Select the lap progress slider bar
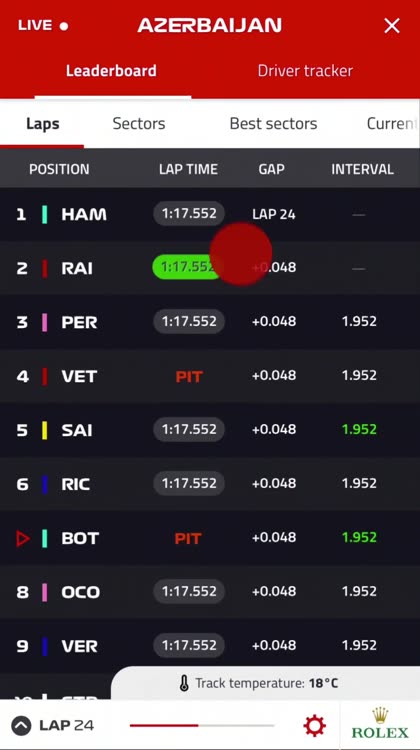Viewport: 420px width, 750px height. coord(202,726)
